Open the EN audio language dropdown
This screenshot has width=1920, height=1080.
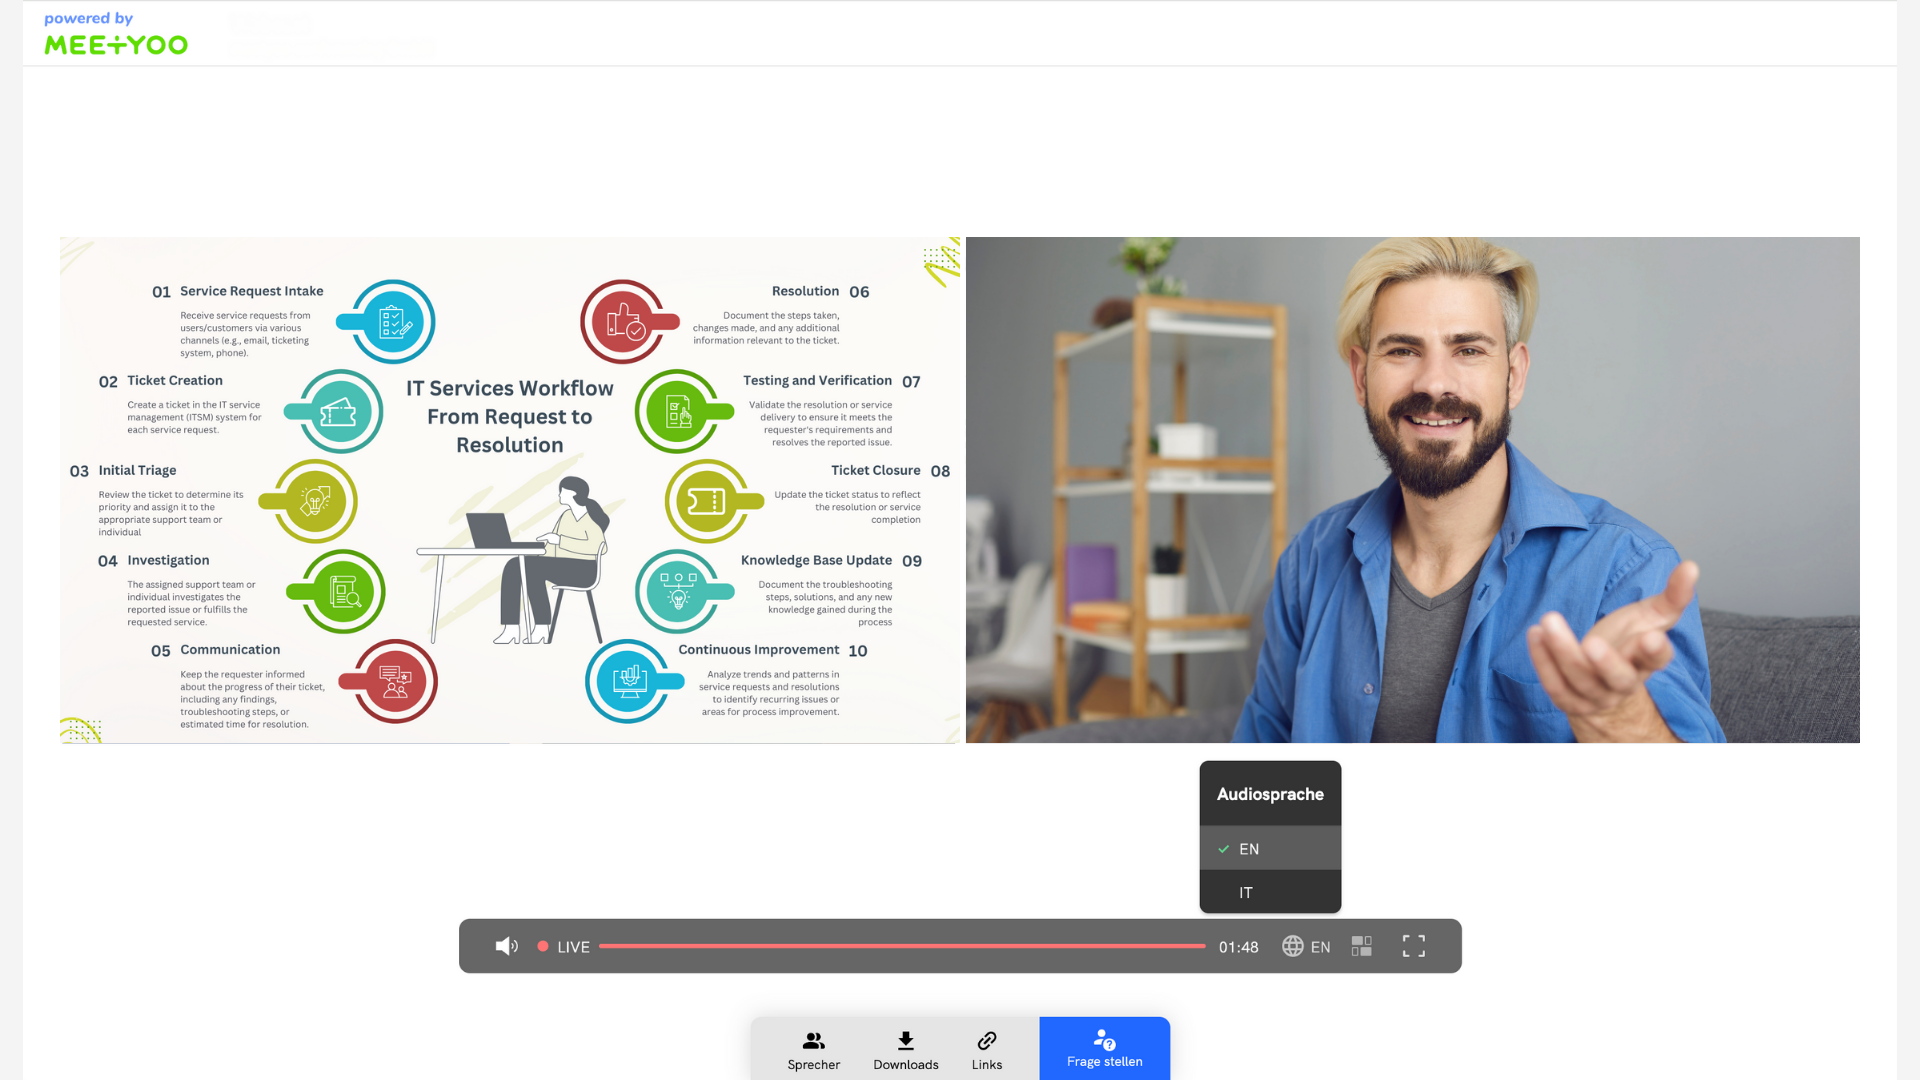click(x=1320, y=946)
